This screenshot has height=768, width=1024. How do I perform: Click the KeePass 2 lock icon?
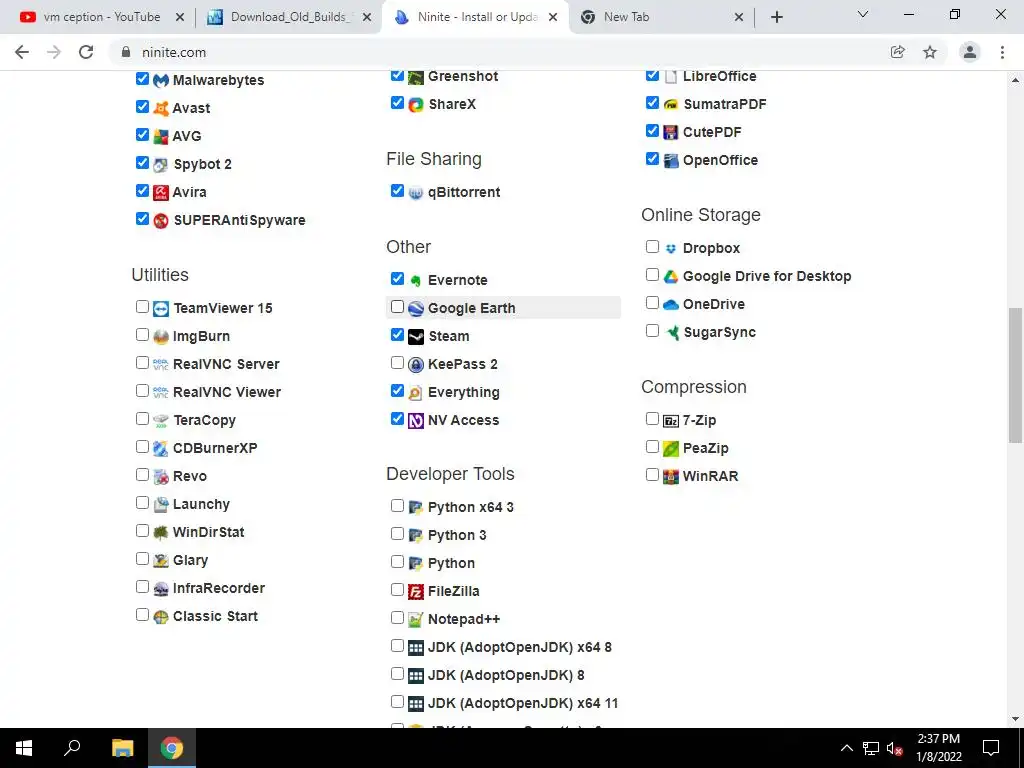pyautogui.click(x=416, y=364)
